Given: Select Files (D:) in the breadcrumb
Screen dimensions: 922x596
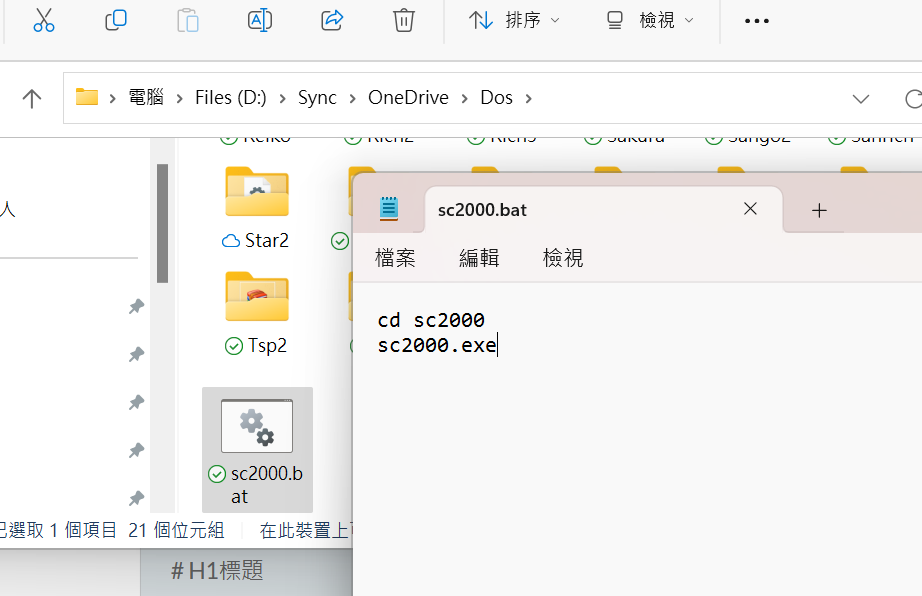Looking at the screenshot, I should click(x=230, y=98).
